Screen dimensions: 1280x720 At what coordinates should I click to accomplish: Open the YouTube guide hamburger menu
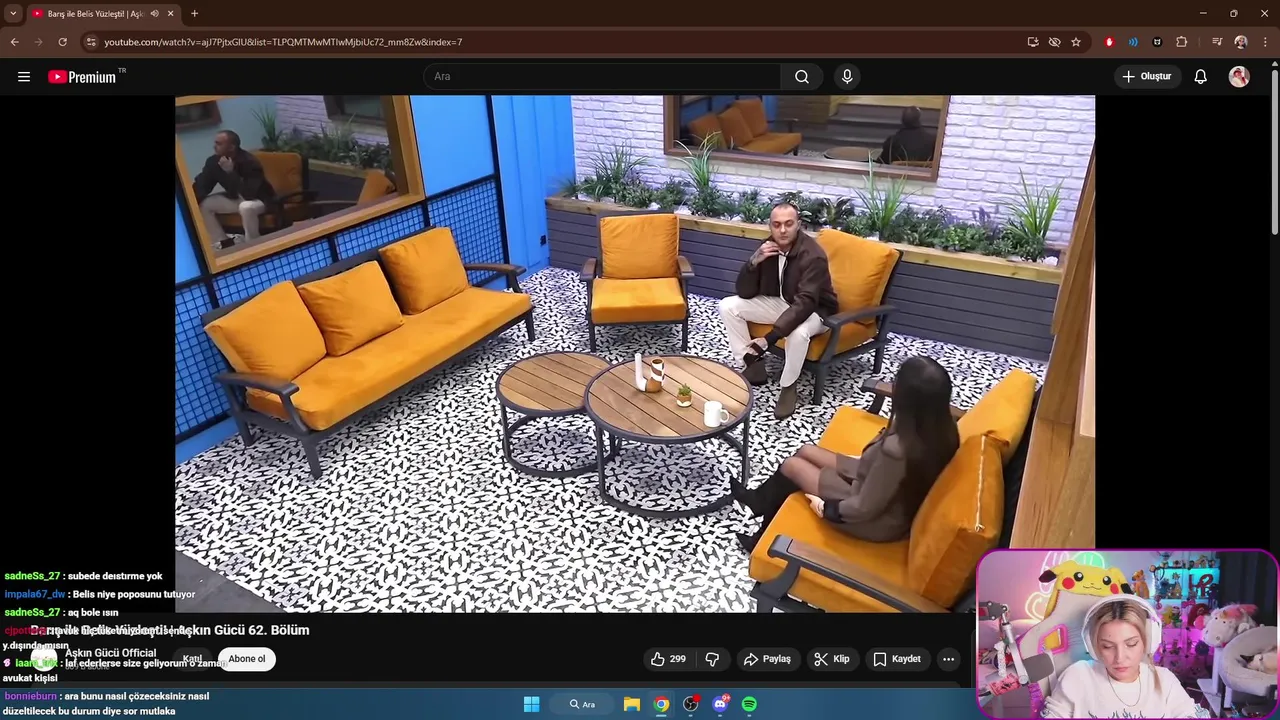point(24,77)
